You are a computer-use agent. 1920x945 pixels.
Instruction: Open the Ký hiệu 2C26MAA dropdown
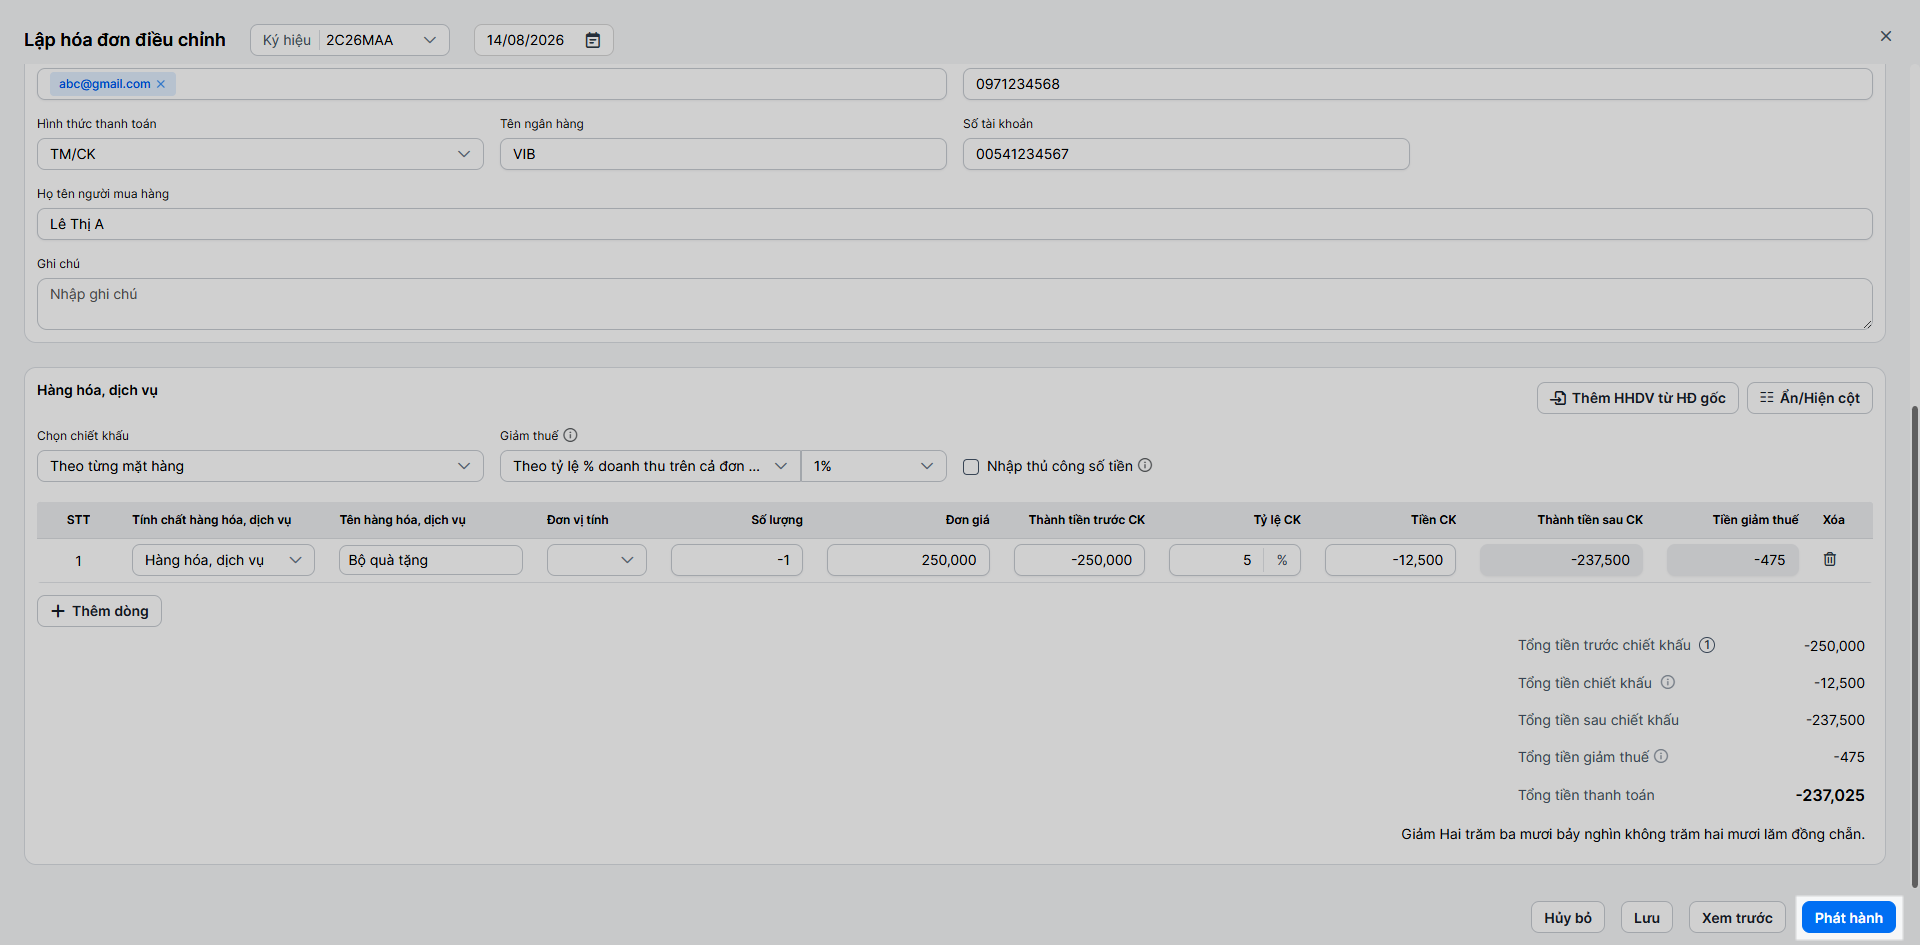click(350, 40)
